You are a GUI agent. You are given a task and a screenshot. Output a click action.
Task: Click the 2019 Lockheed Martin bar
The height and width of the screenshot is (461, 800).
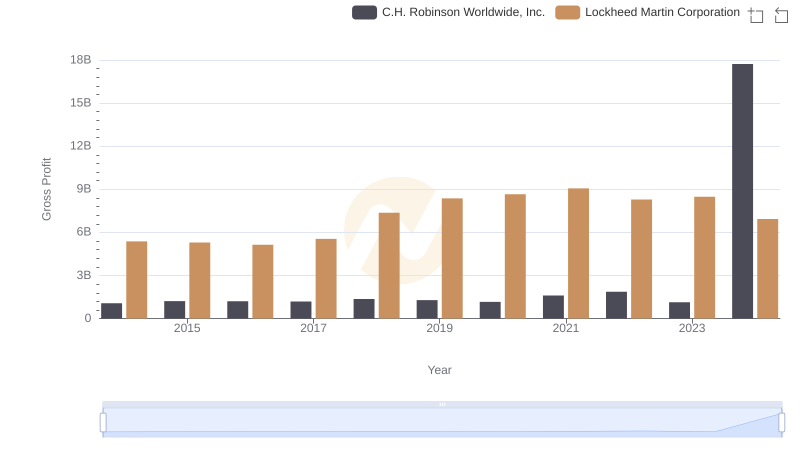[452, 259]
